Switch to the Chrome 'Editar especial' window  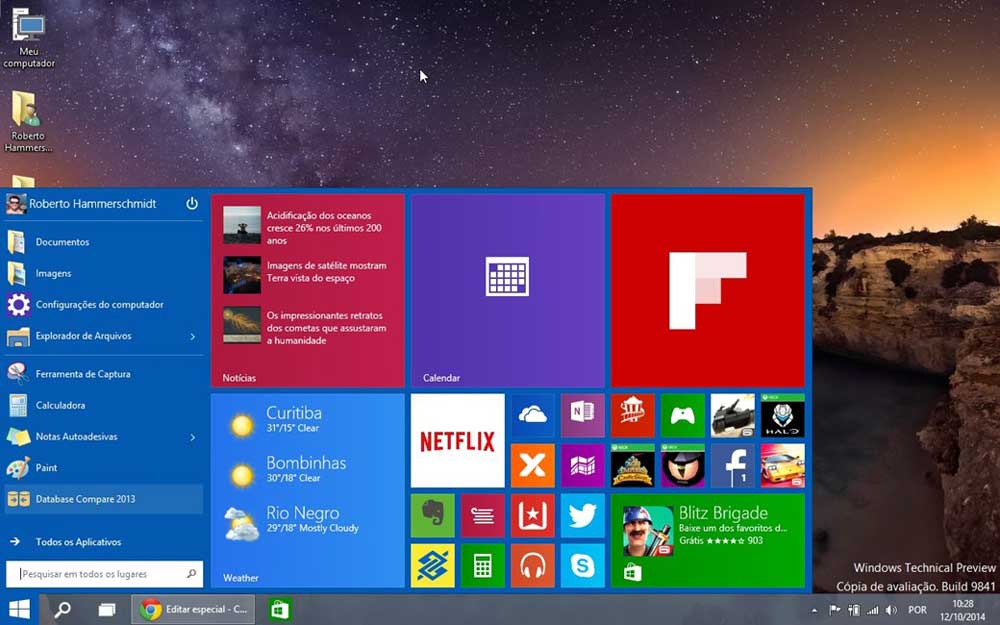[193, 609]
